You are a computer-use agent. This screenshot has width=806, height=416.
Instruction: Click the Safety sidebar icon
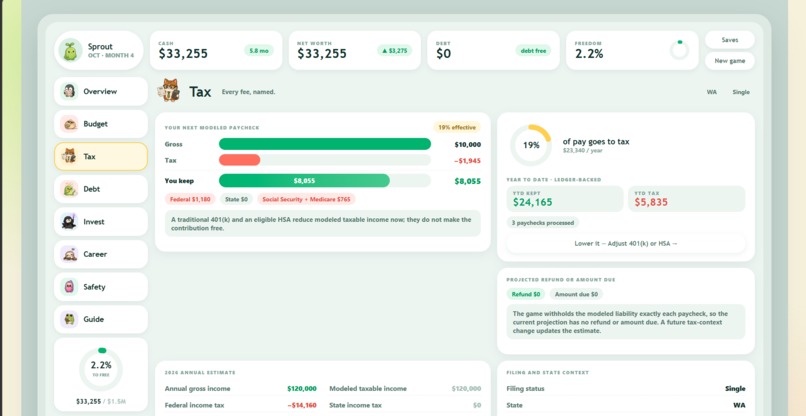pyautogui.click(x=69, y=287)
